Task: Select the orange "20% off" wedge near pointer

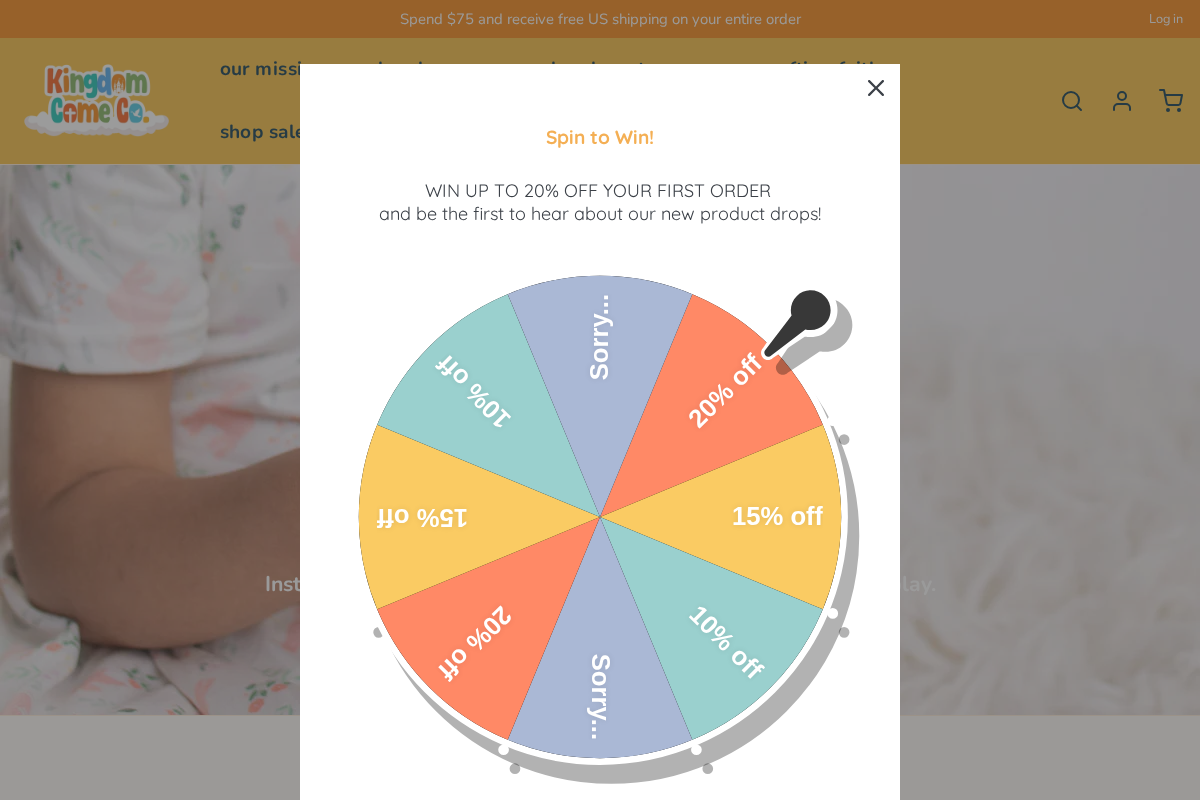Action: pos(722,392)
